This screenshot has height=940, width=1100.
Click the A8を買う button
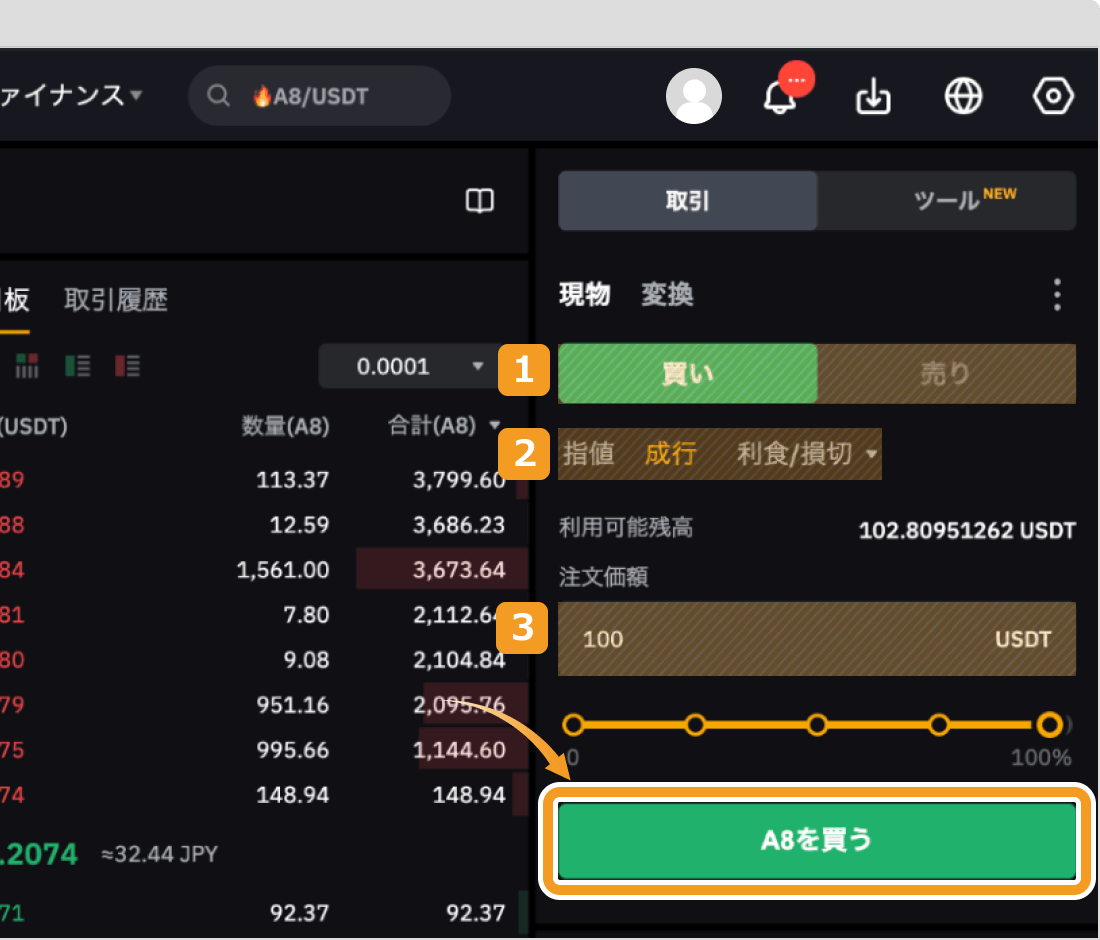[817, 840]
